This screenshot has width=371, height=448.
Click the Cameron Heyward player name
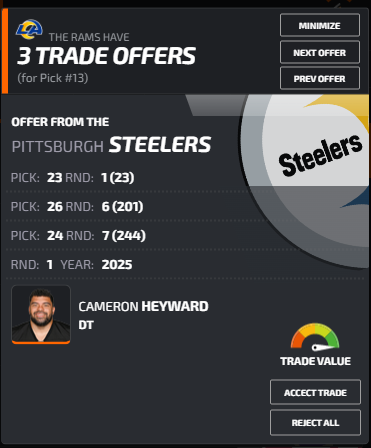click(x=143, y=306)
